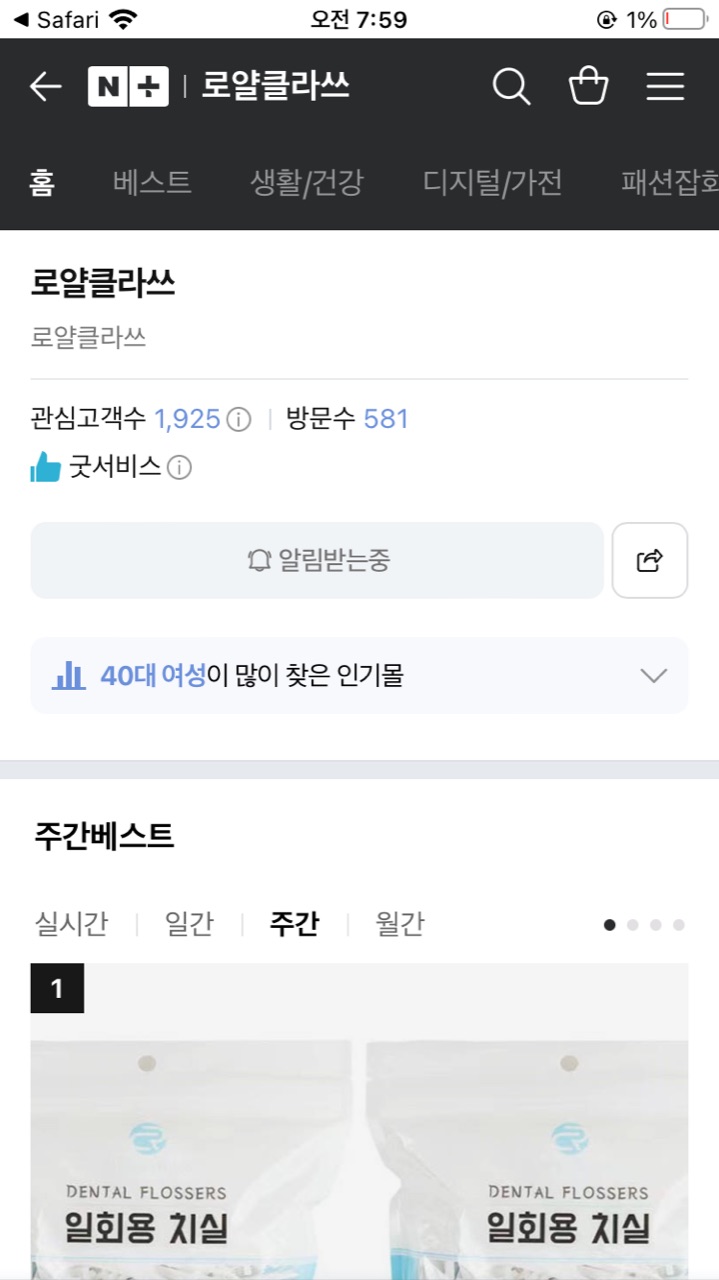Tap the 로얄클라쓰 store title in header
Screen dimensions: 719x1280
pyautogui.click(x=276, y=87)
